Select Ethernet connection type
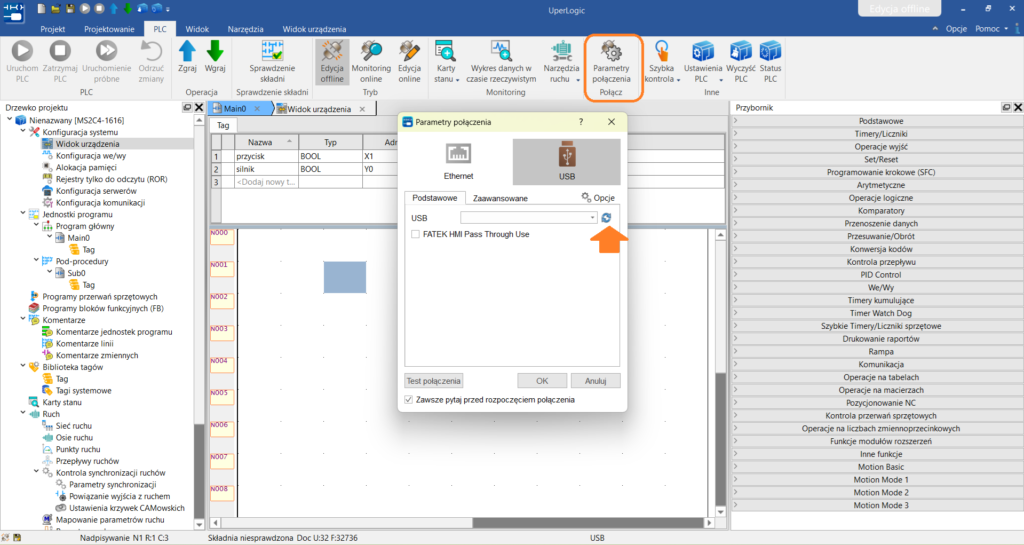This screenshot has width=1024, height=545. 458,161
